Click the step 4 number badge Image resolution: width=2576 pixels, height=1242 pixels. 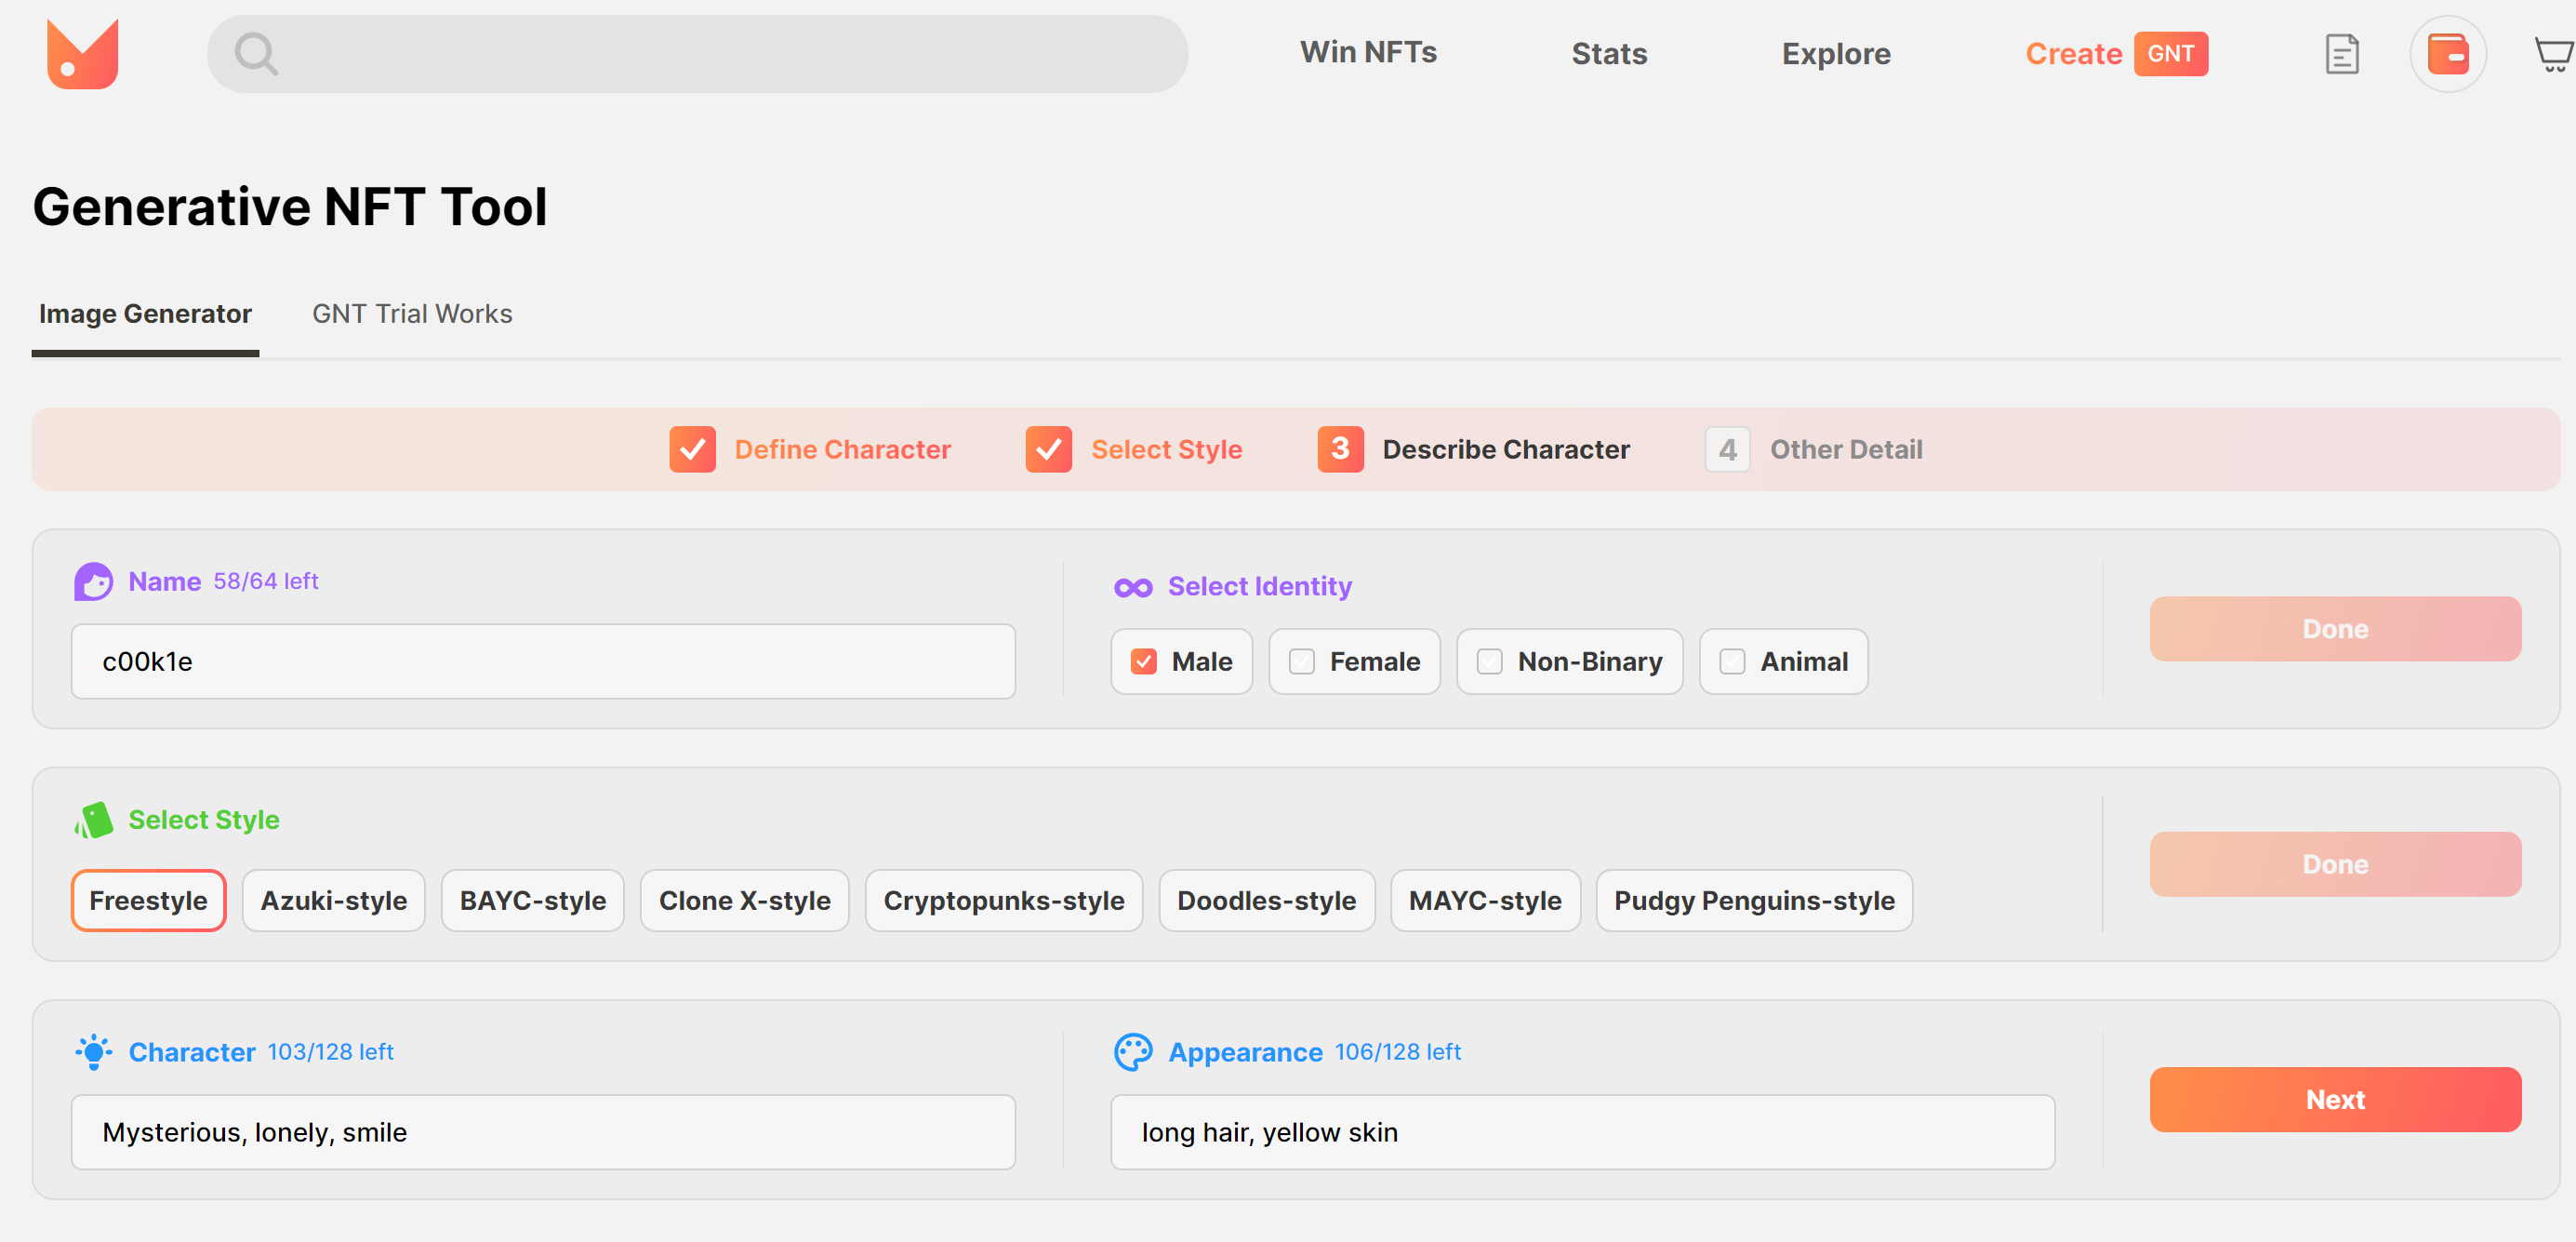click(1727, 449)
